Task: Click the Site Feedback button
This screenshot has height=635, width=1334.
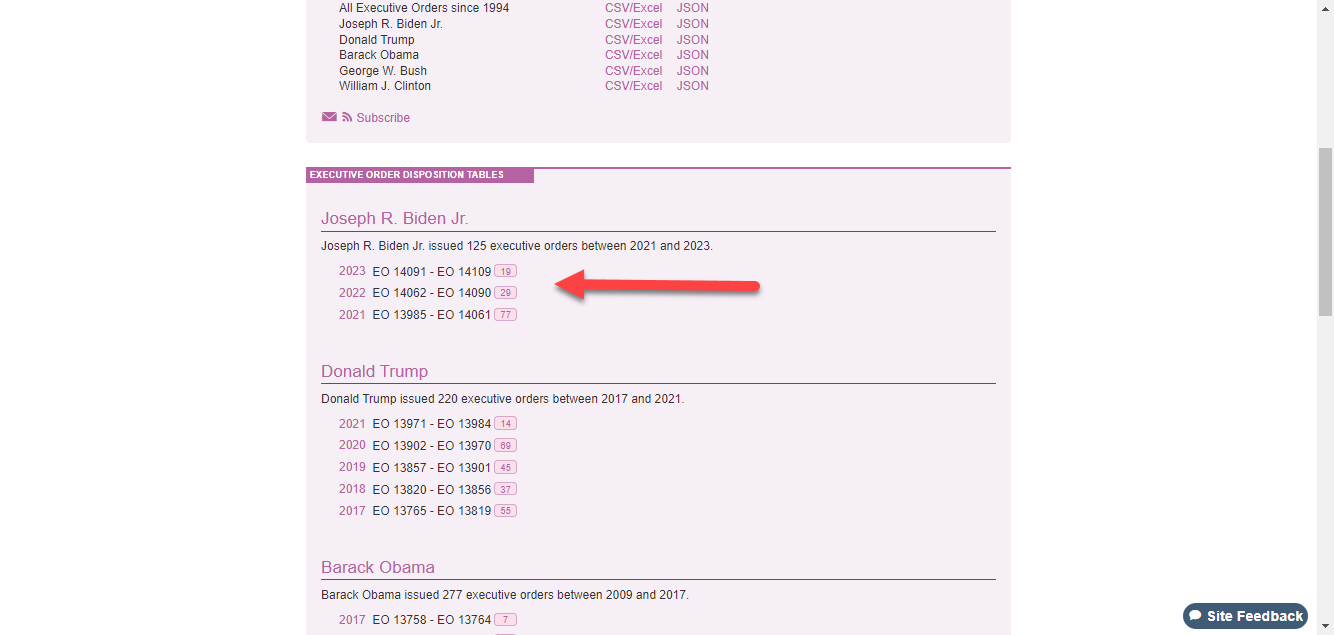Action: click(x=1245, y=616)
